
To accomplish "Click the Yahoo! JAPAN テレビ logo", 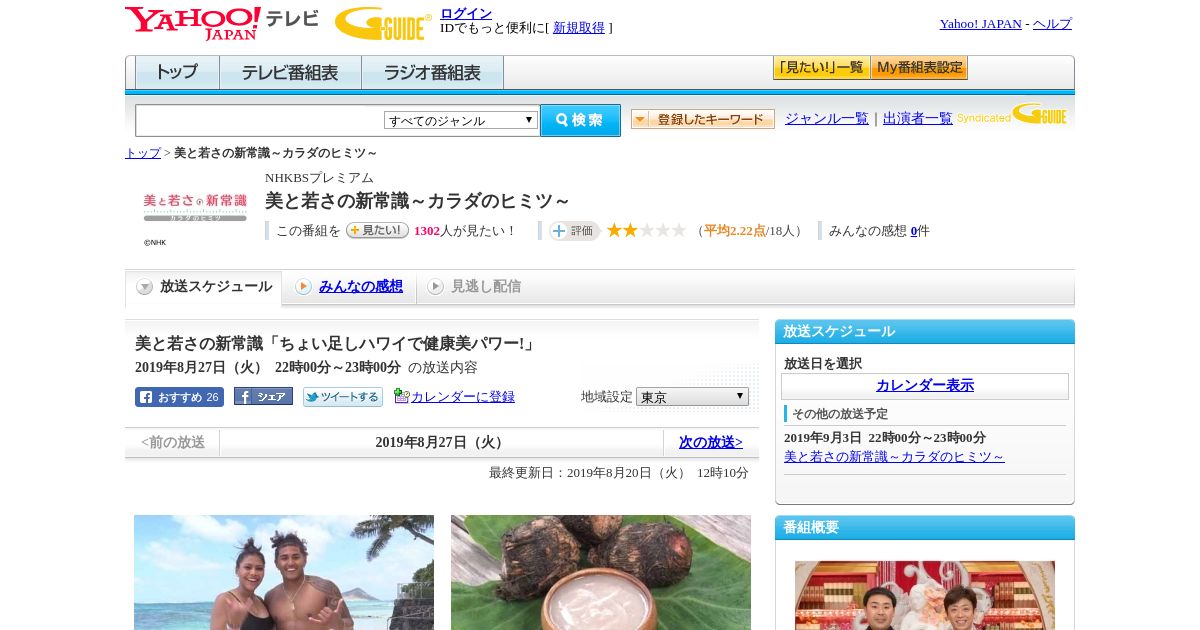I will [222, 23].
